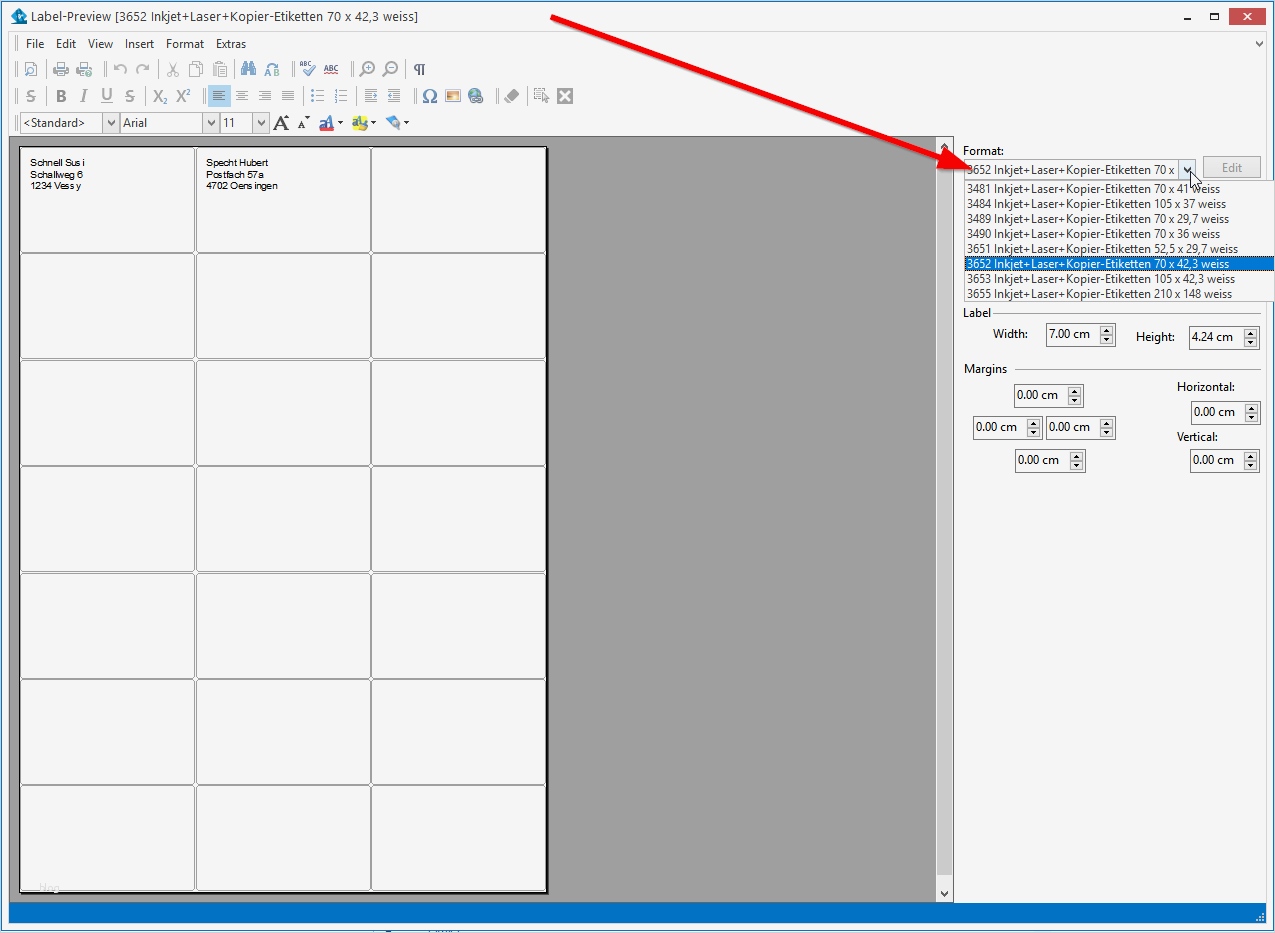Click the font color A icon

pyautogui.click(x=326, y=123)
